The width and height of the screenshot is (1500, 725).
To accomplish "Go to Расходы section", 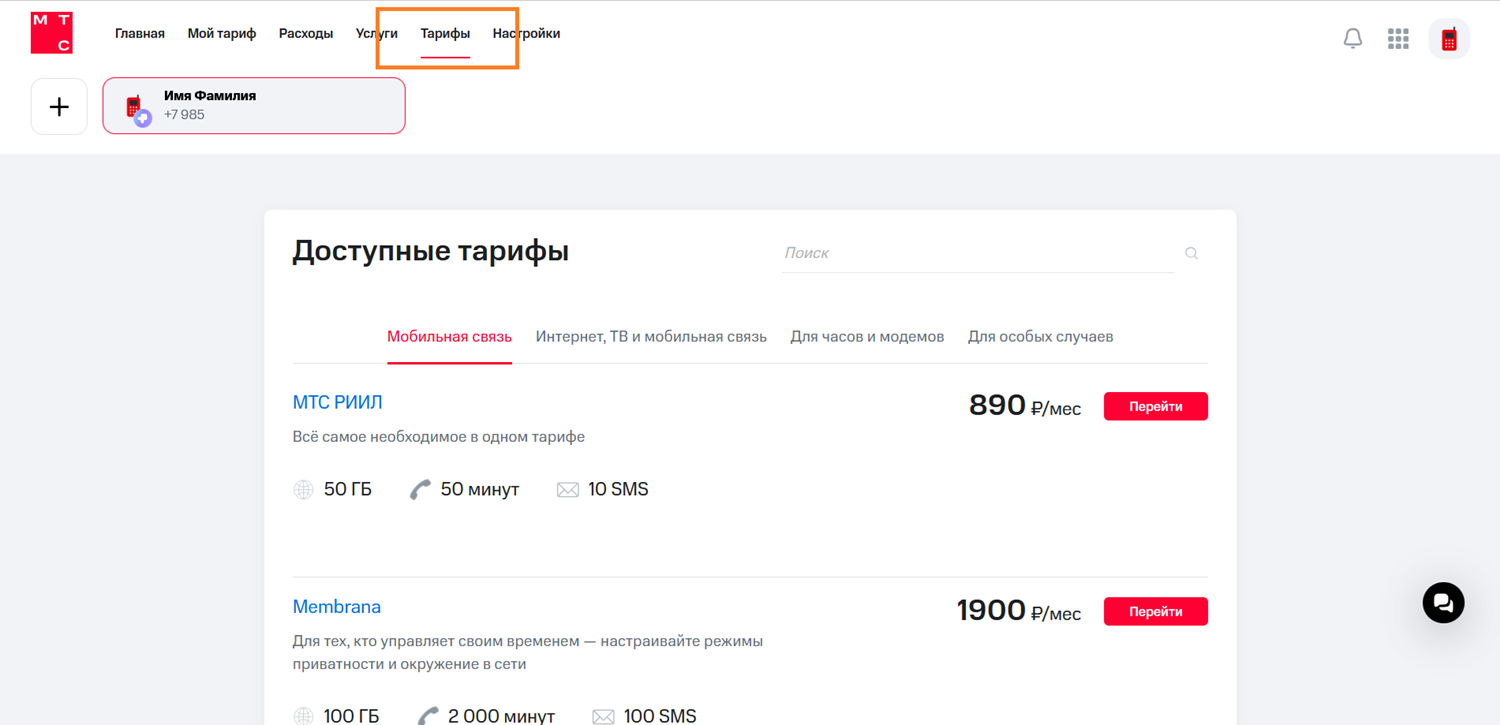I will [x=306, y=33].
